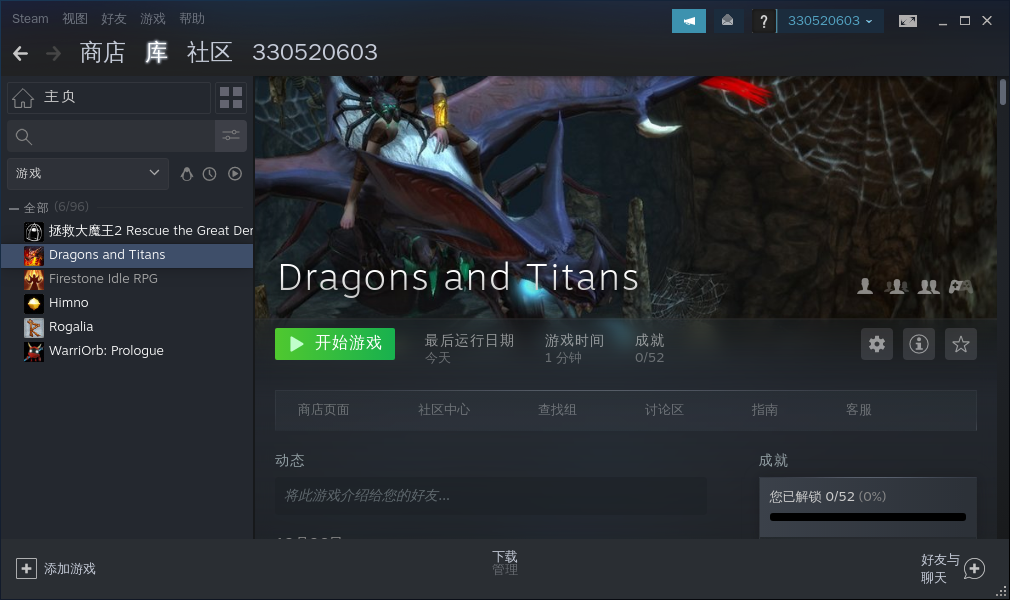Select WarriOrb: Prologue name in list
Image resolution: width=1010 pixels, height=600 pixels.
click(x=106, y=351)
